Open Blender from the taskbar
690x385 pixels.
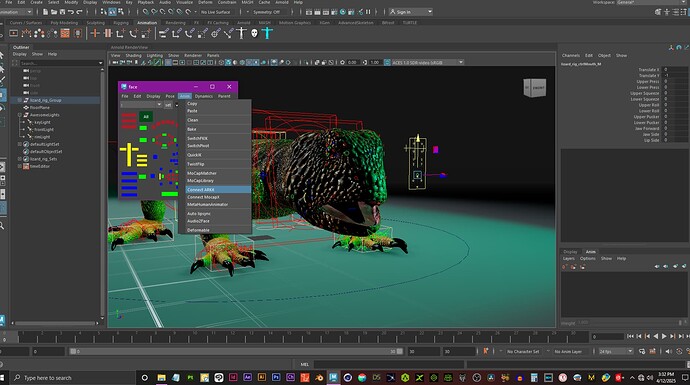point(319,378)
